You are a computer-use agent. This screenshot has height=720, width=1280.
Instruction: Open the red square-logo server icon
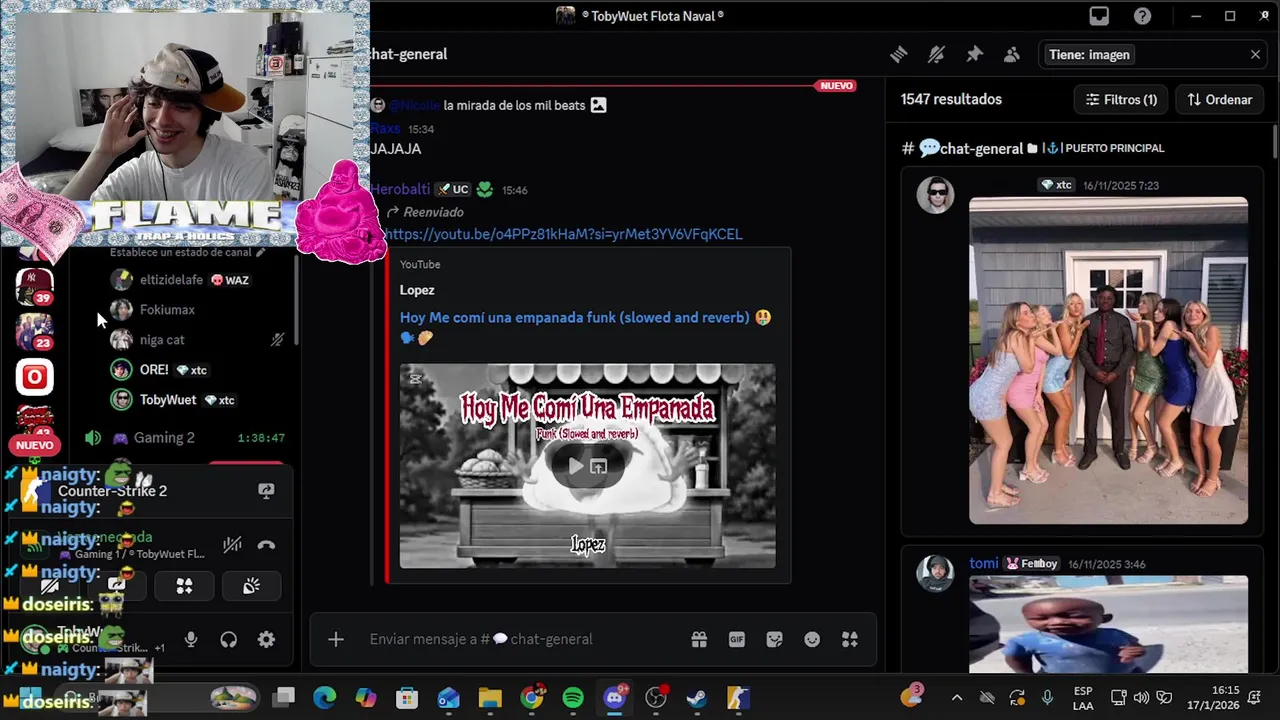coord(34,377)
